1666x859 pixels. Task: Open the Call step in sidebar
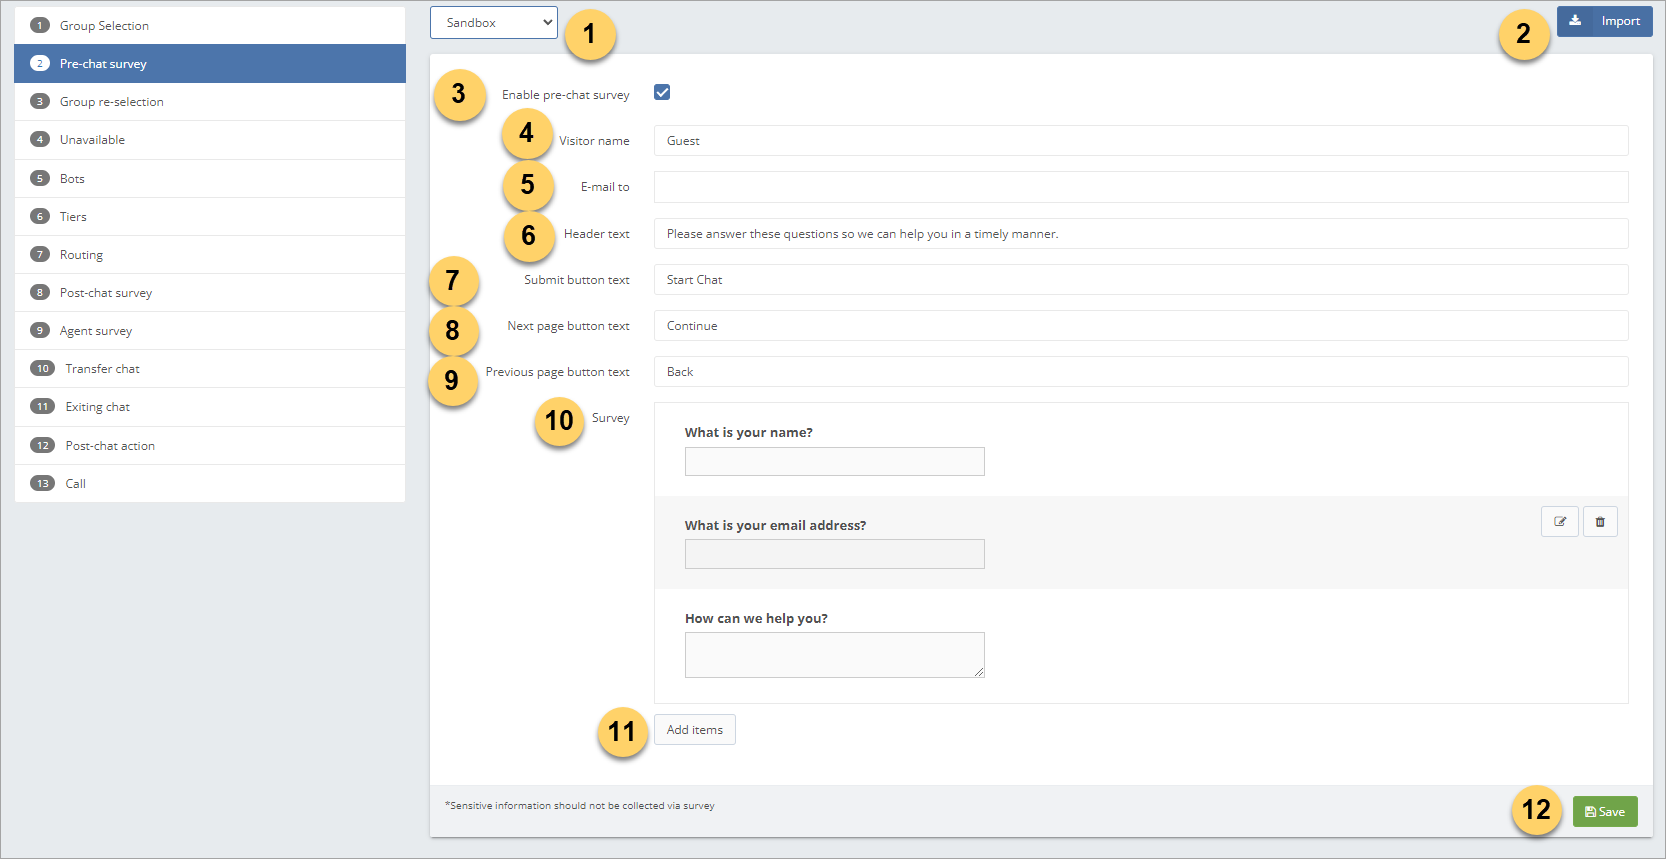[76, 484]
